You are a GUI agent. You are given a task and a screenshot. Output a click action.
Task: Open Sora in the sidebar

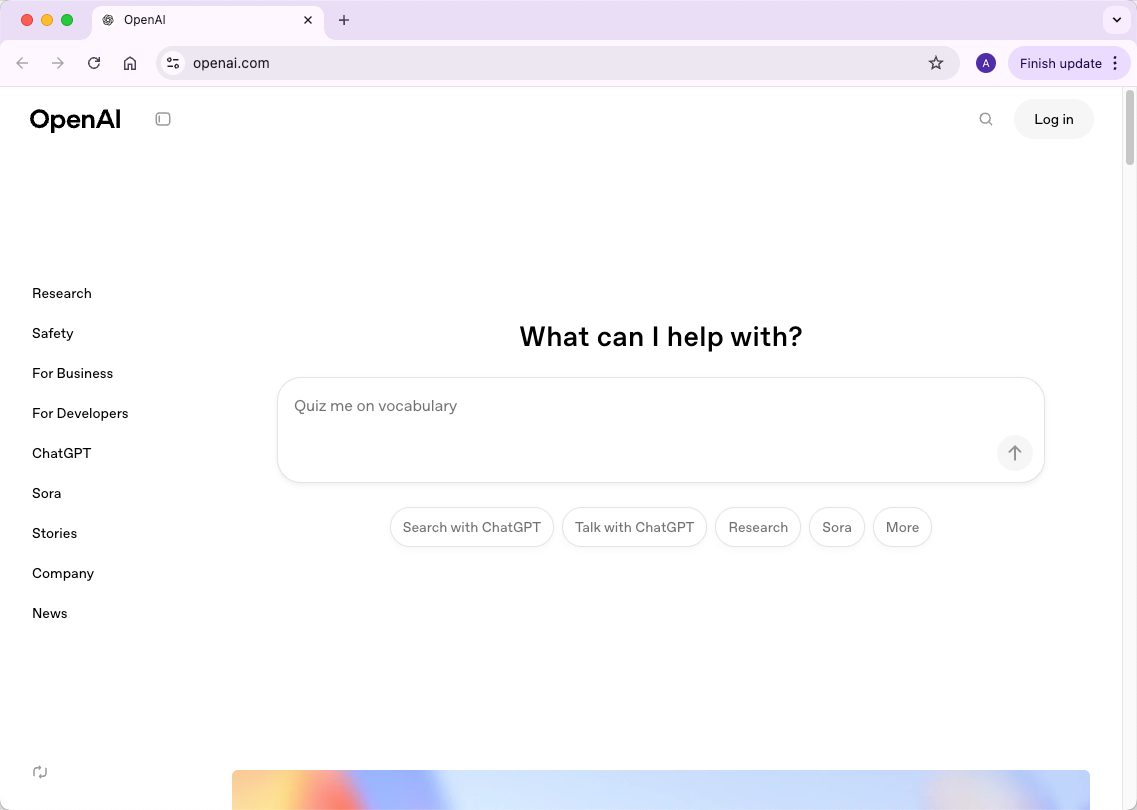46,493
